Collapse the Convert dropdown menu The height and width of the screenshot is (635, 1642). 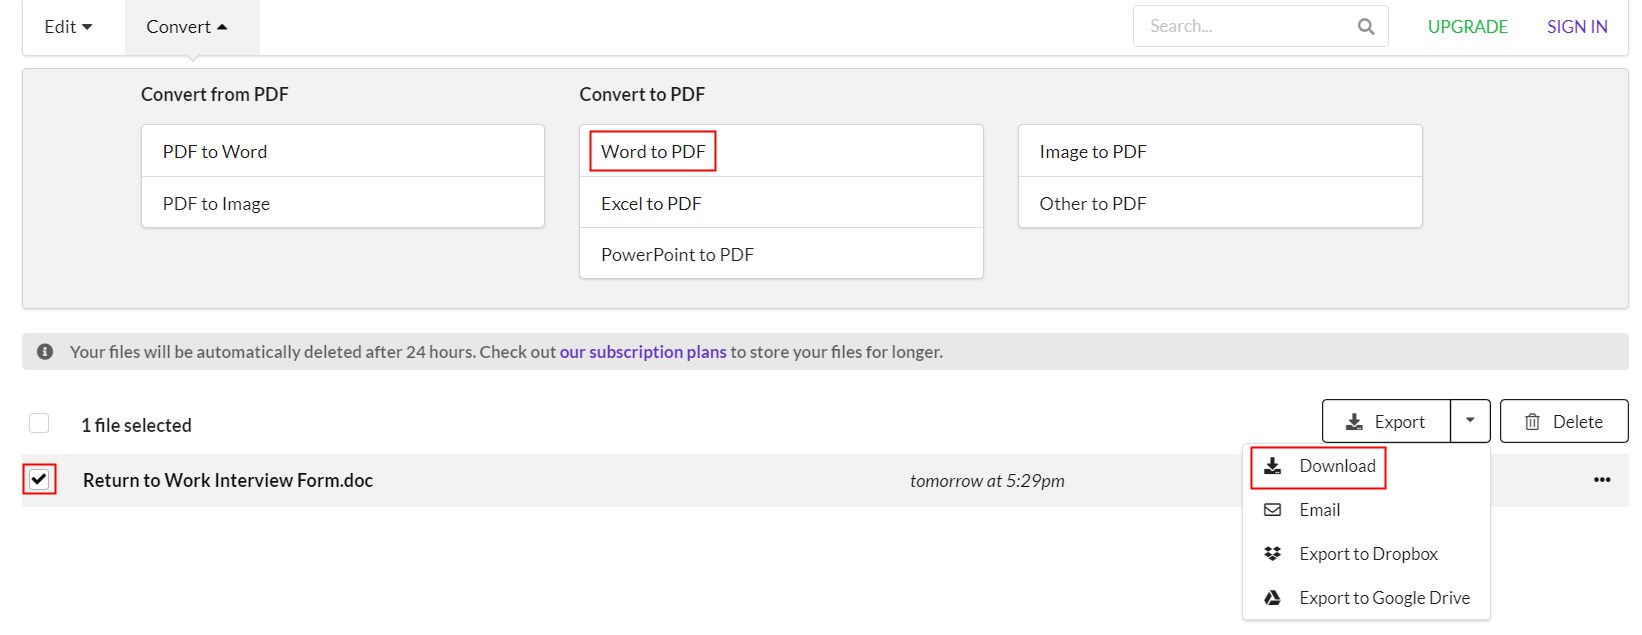click(187, 27)
